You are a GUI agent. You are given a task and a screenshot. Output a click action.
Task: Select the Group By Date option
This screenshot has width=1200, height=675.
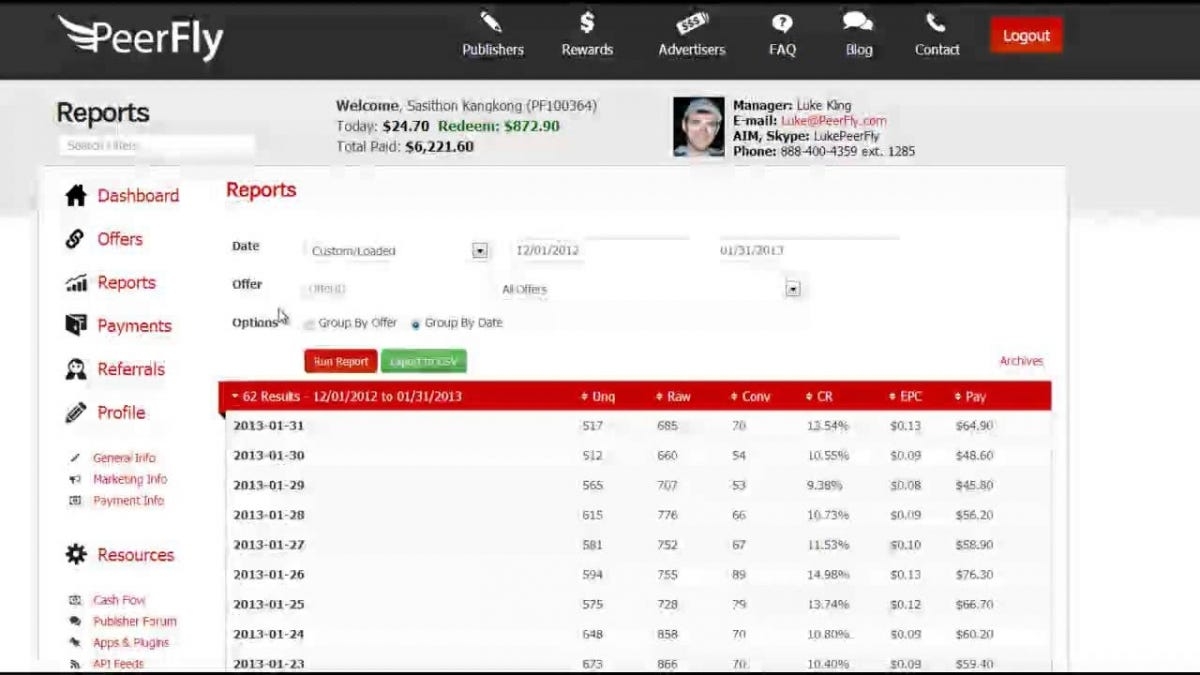[x=416, y=324]
